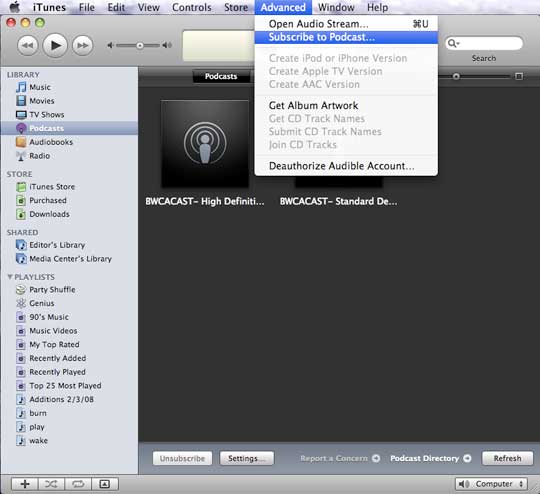Toggle repeat mode
The height and width of the screenshot is (494, 540).
click(x=78, y=484)
